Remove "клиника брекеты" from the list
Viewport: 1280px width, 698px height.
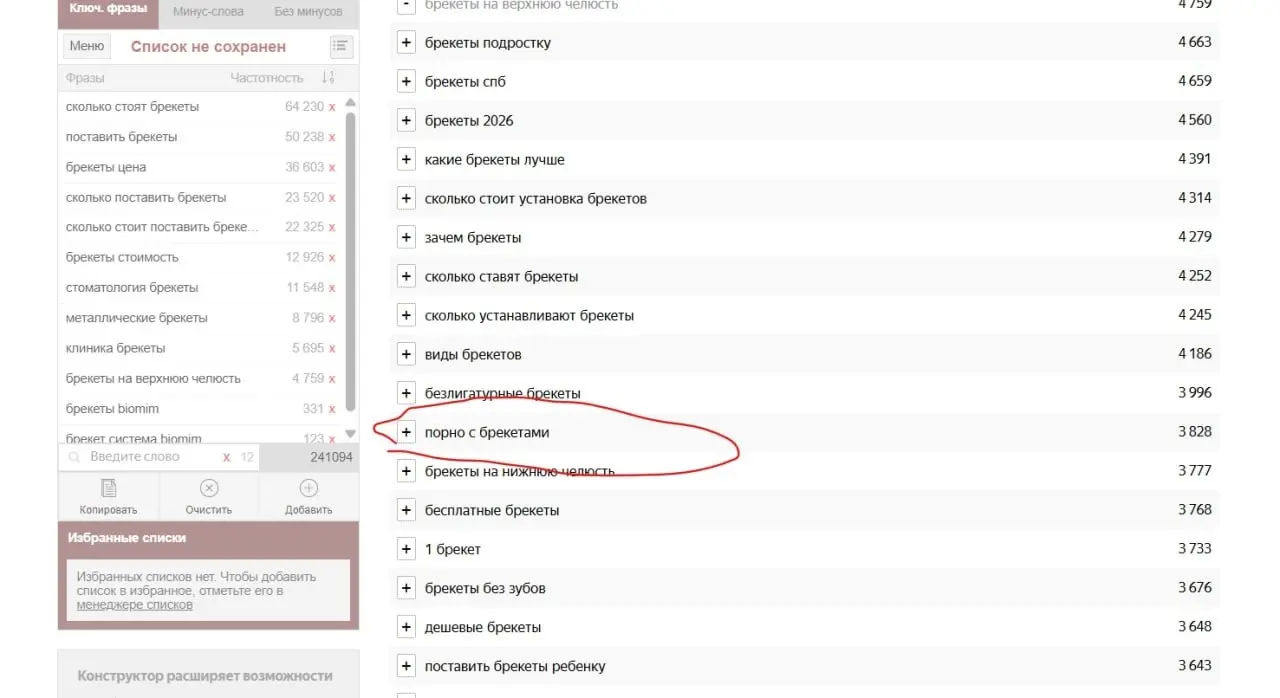click(332, 349)
